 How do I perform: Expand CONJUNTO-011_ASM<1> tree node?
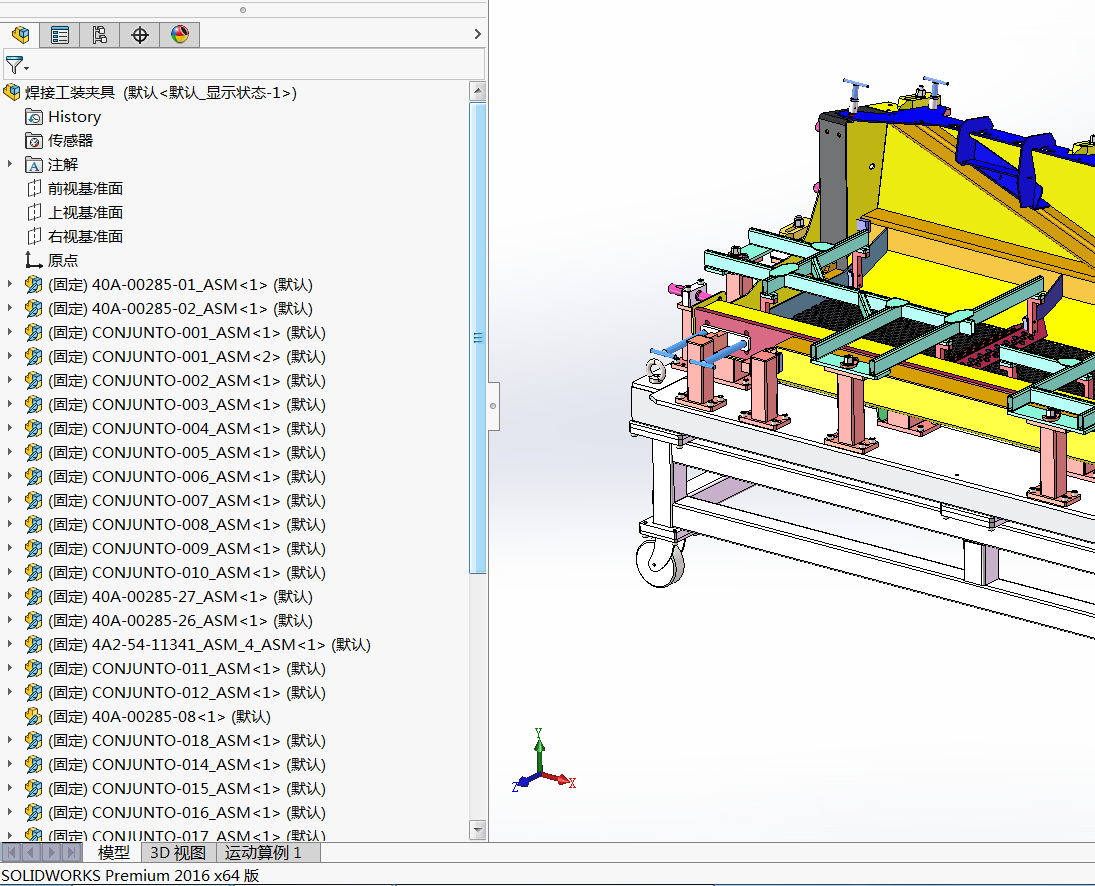[x=10, y=667]
